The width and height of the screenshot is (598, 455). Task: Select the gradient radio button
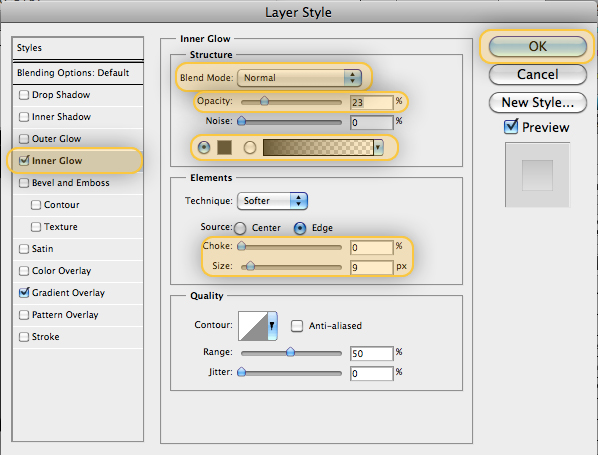(250, 147)
